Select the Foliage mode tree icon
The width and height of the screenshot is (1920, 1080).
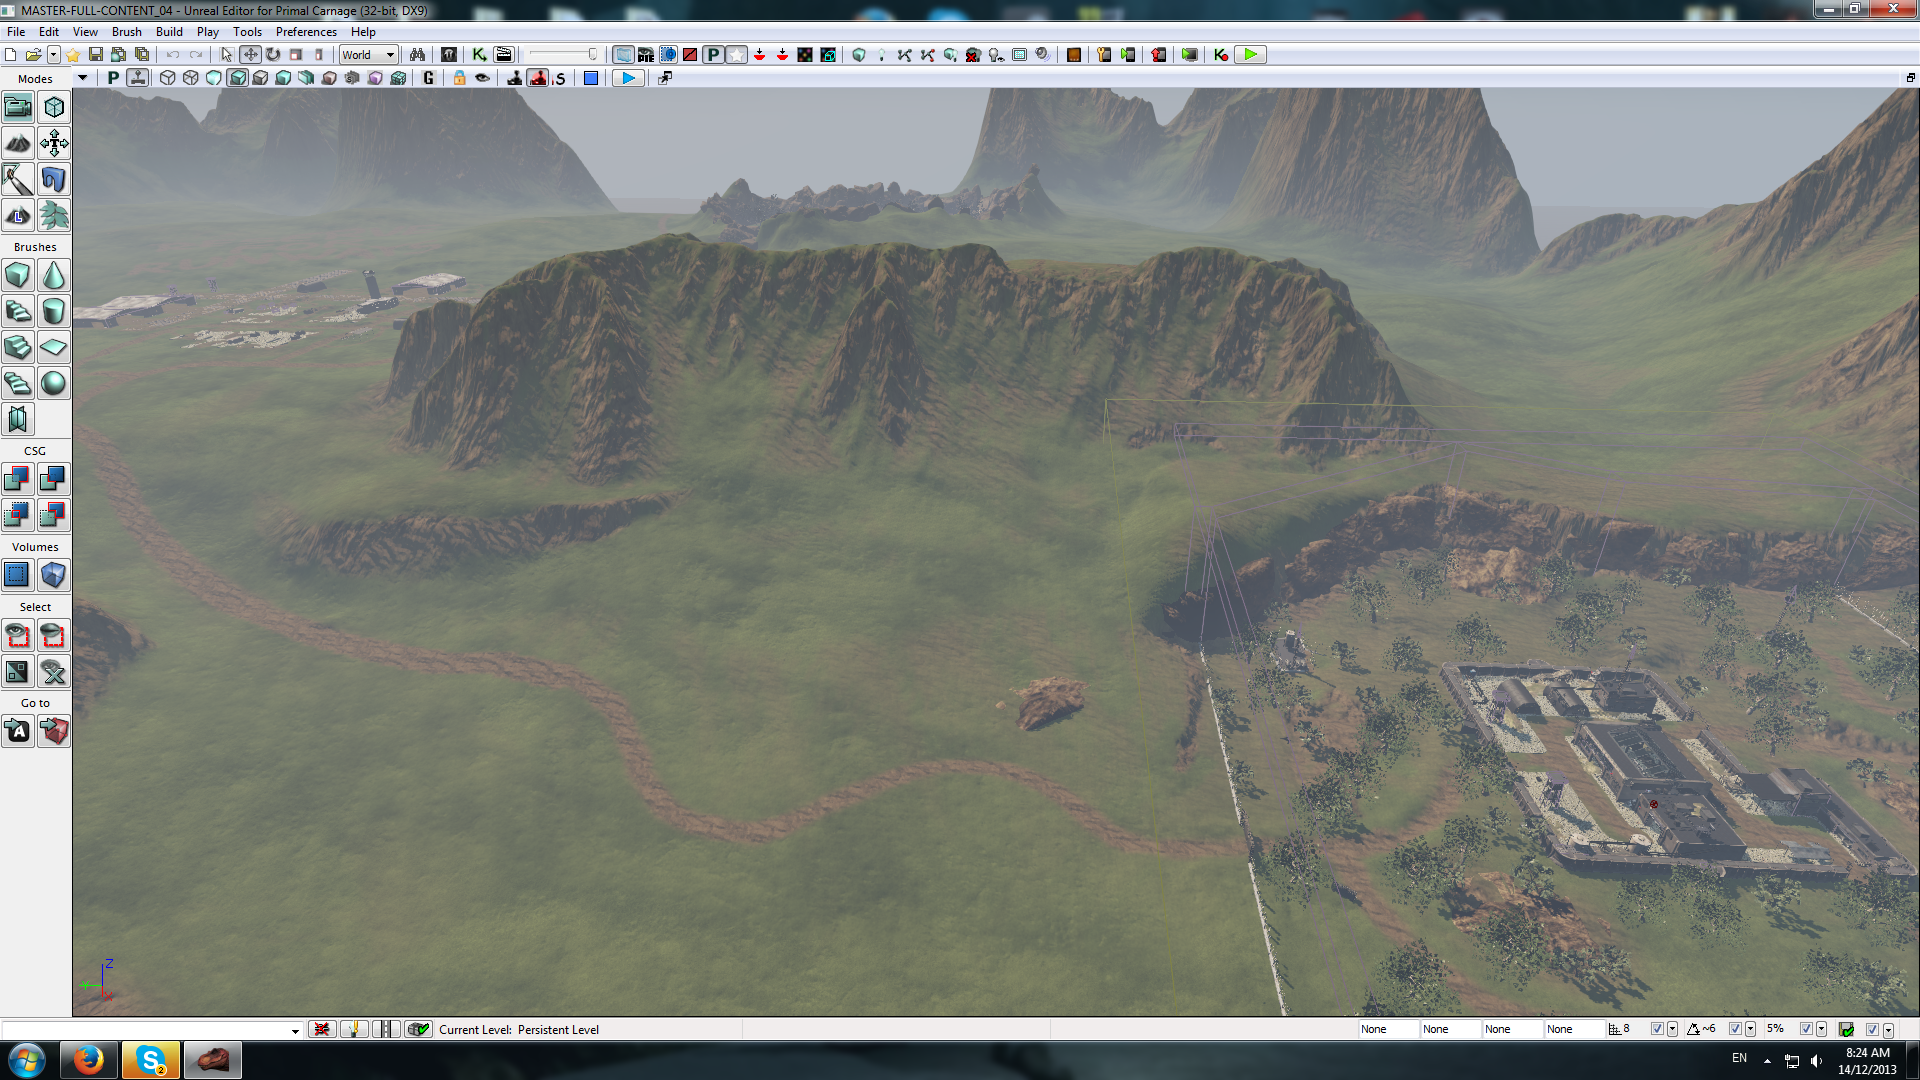point(54,215)
